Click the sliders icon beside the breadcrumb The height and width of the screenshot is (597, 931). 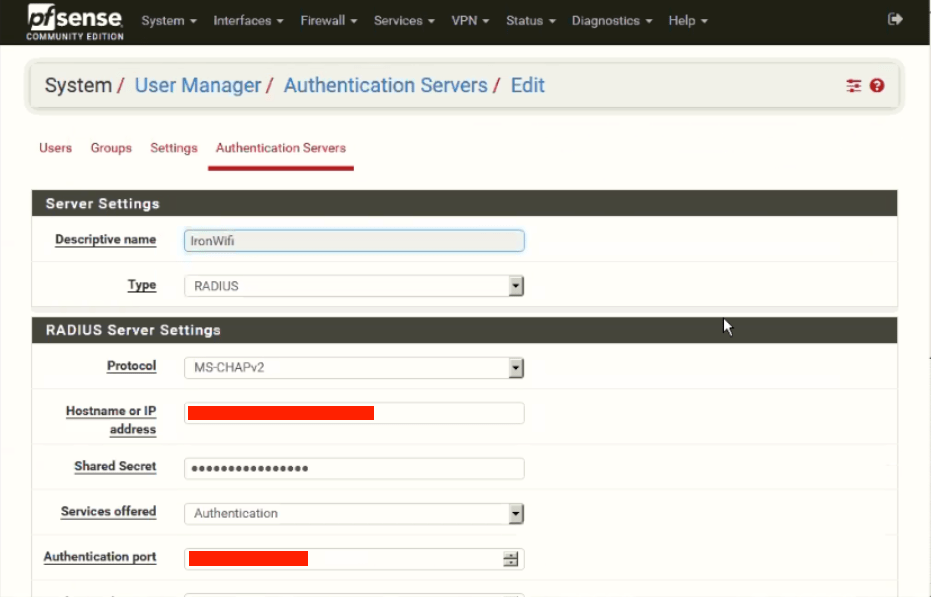click(x=853, y=86)
